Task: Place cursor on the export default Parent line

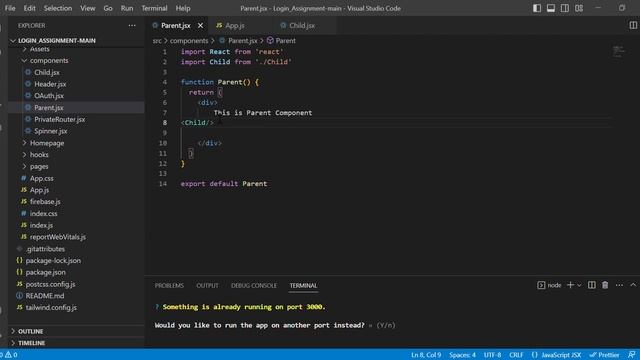Action: pyautogui.click(x=224, y=184)
